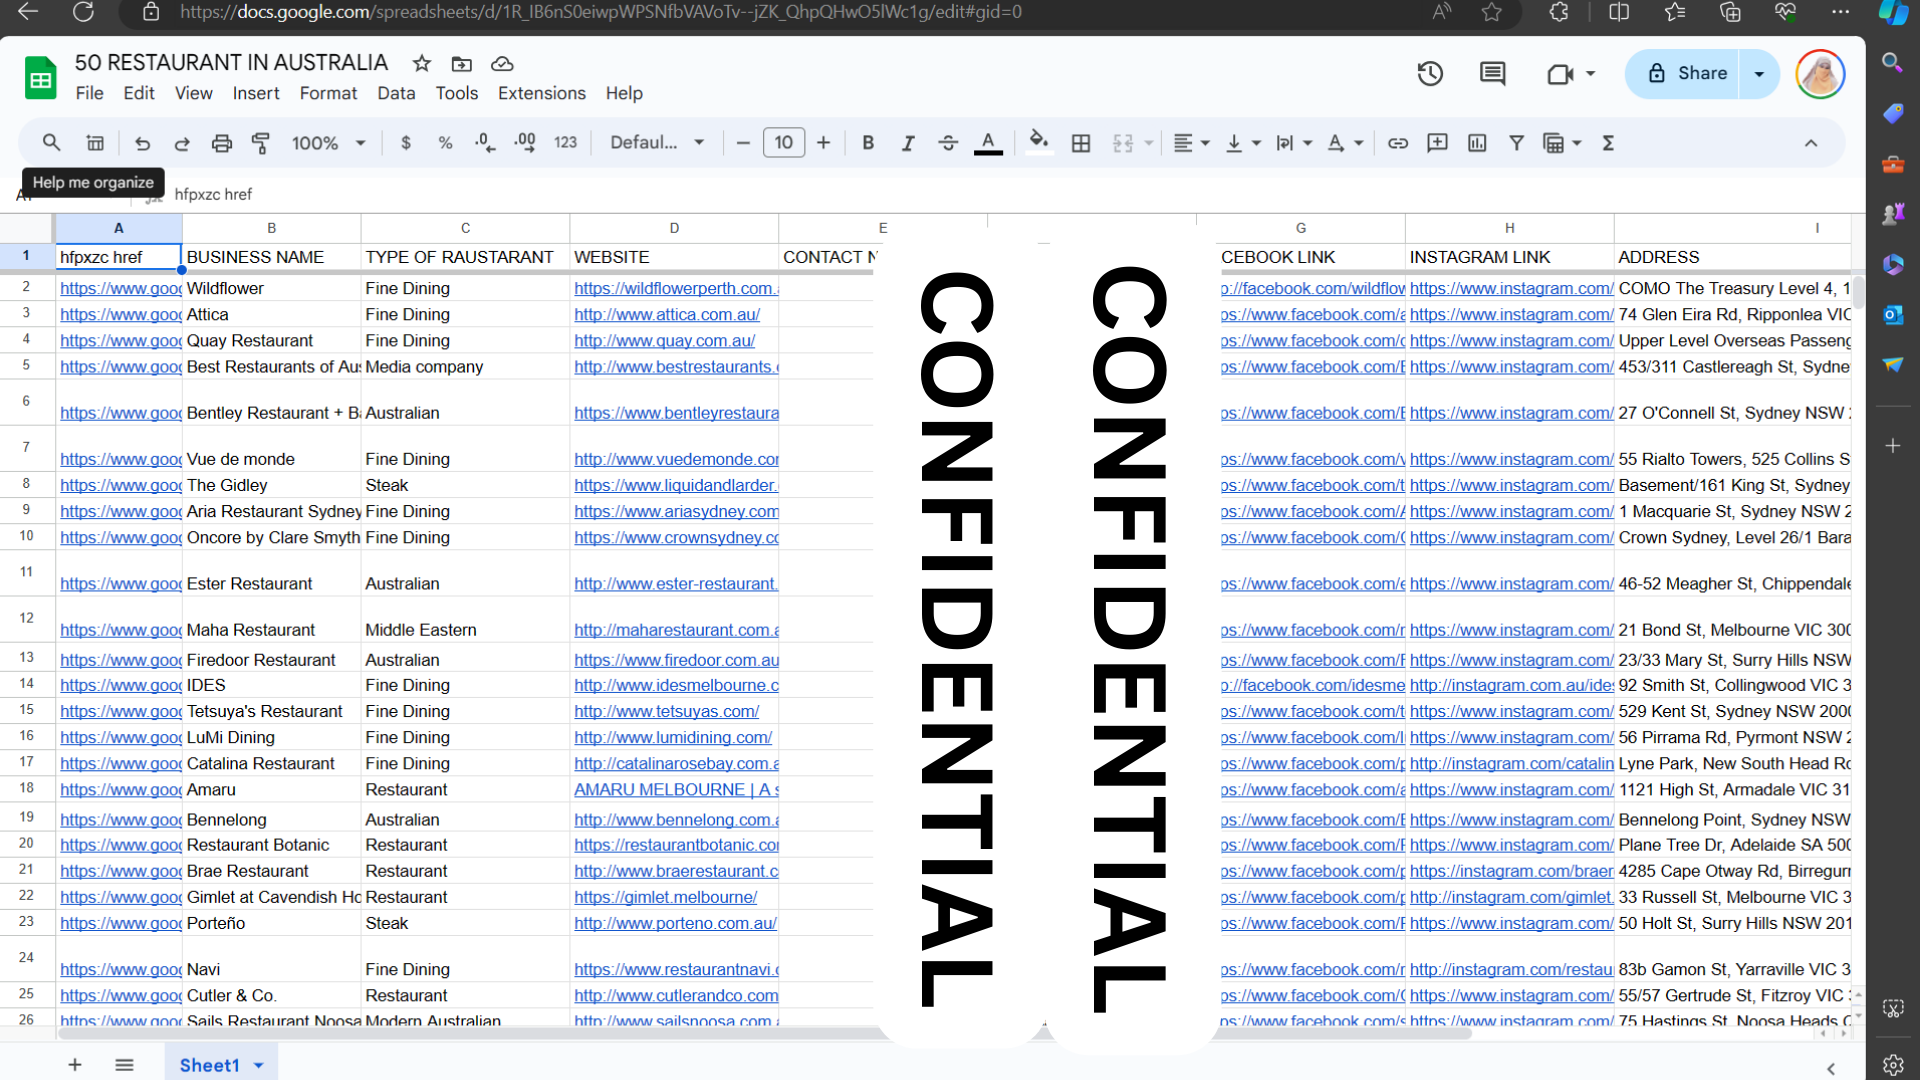Open zoom 100% dropdown
This screenshot has height=1080, width=1920.
coord(328,143)
